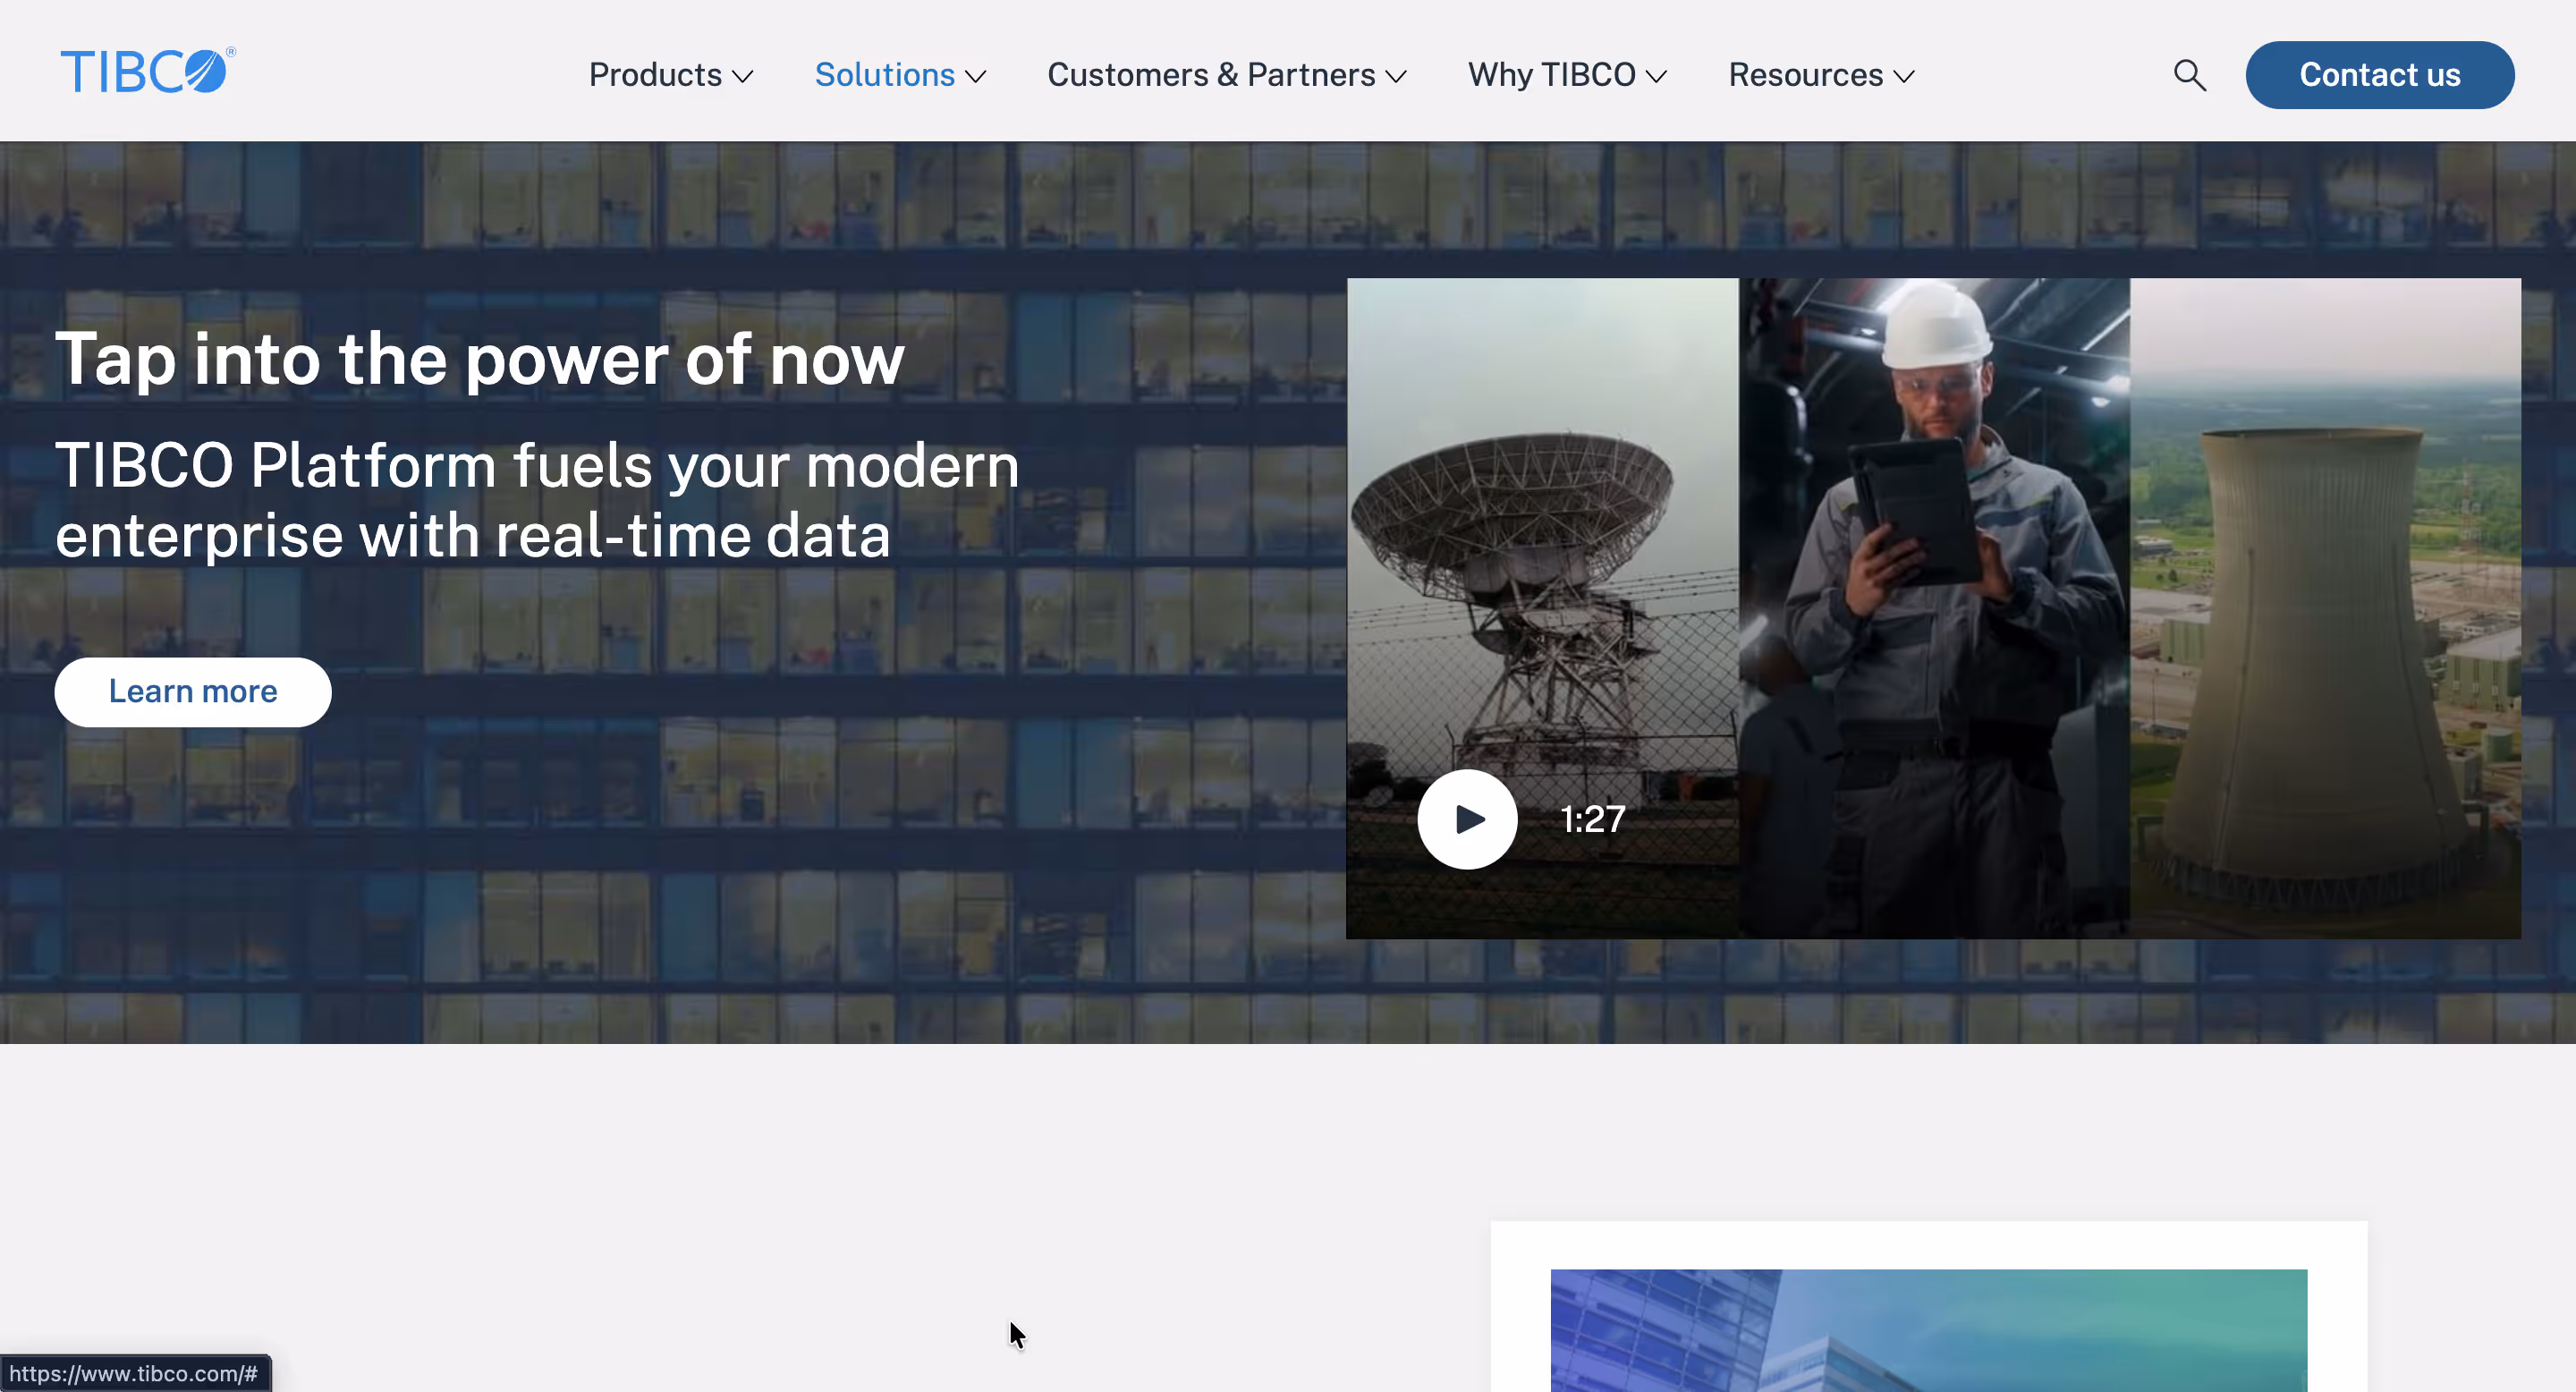Open the Solutions menu
The width and height of the screenshot is (2576, 1392).
coord(899,75)
